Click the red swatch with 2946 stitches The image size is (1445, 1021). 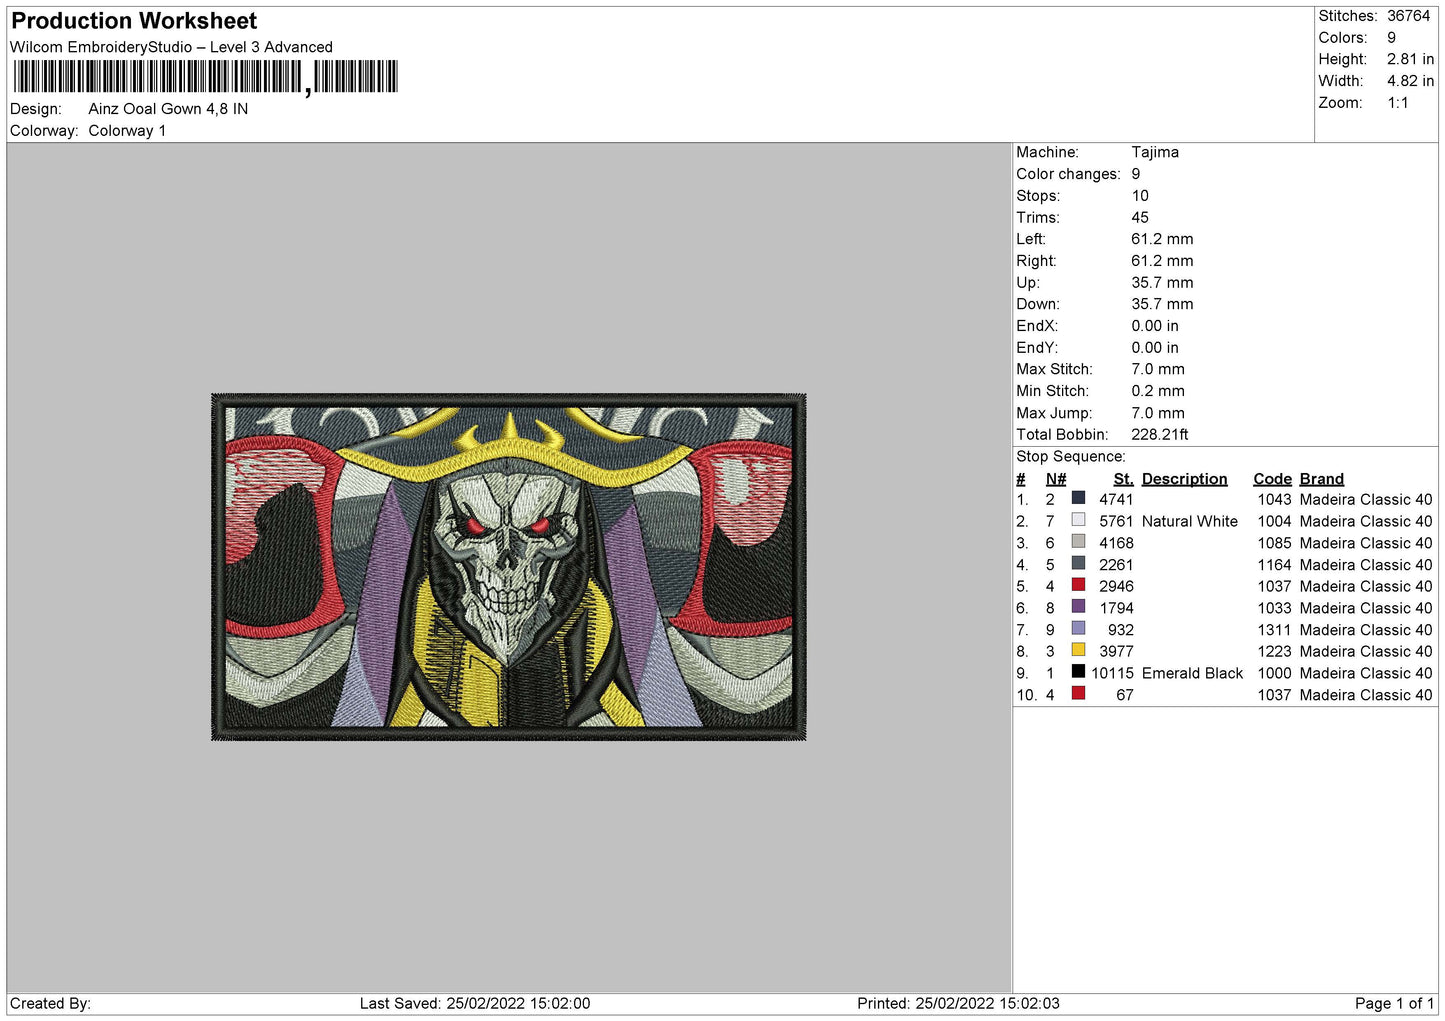point(1078,585)
